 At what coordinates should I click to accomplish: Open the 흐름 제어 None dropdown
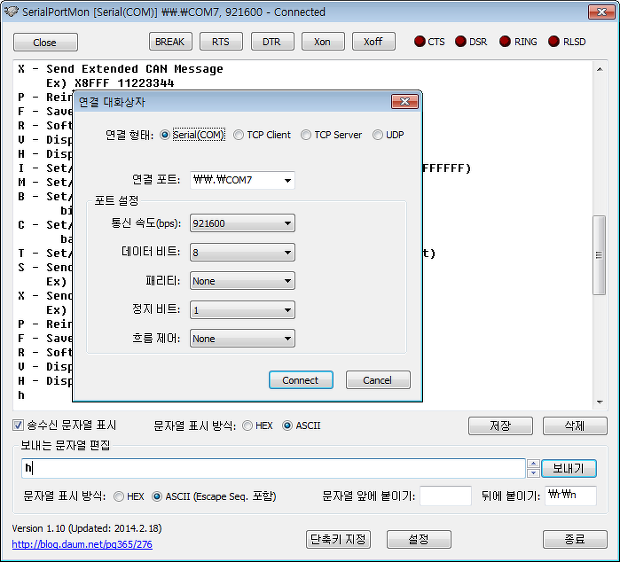point(242,339)
